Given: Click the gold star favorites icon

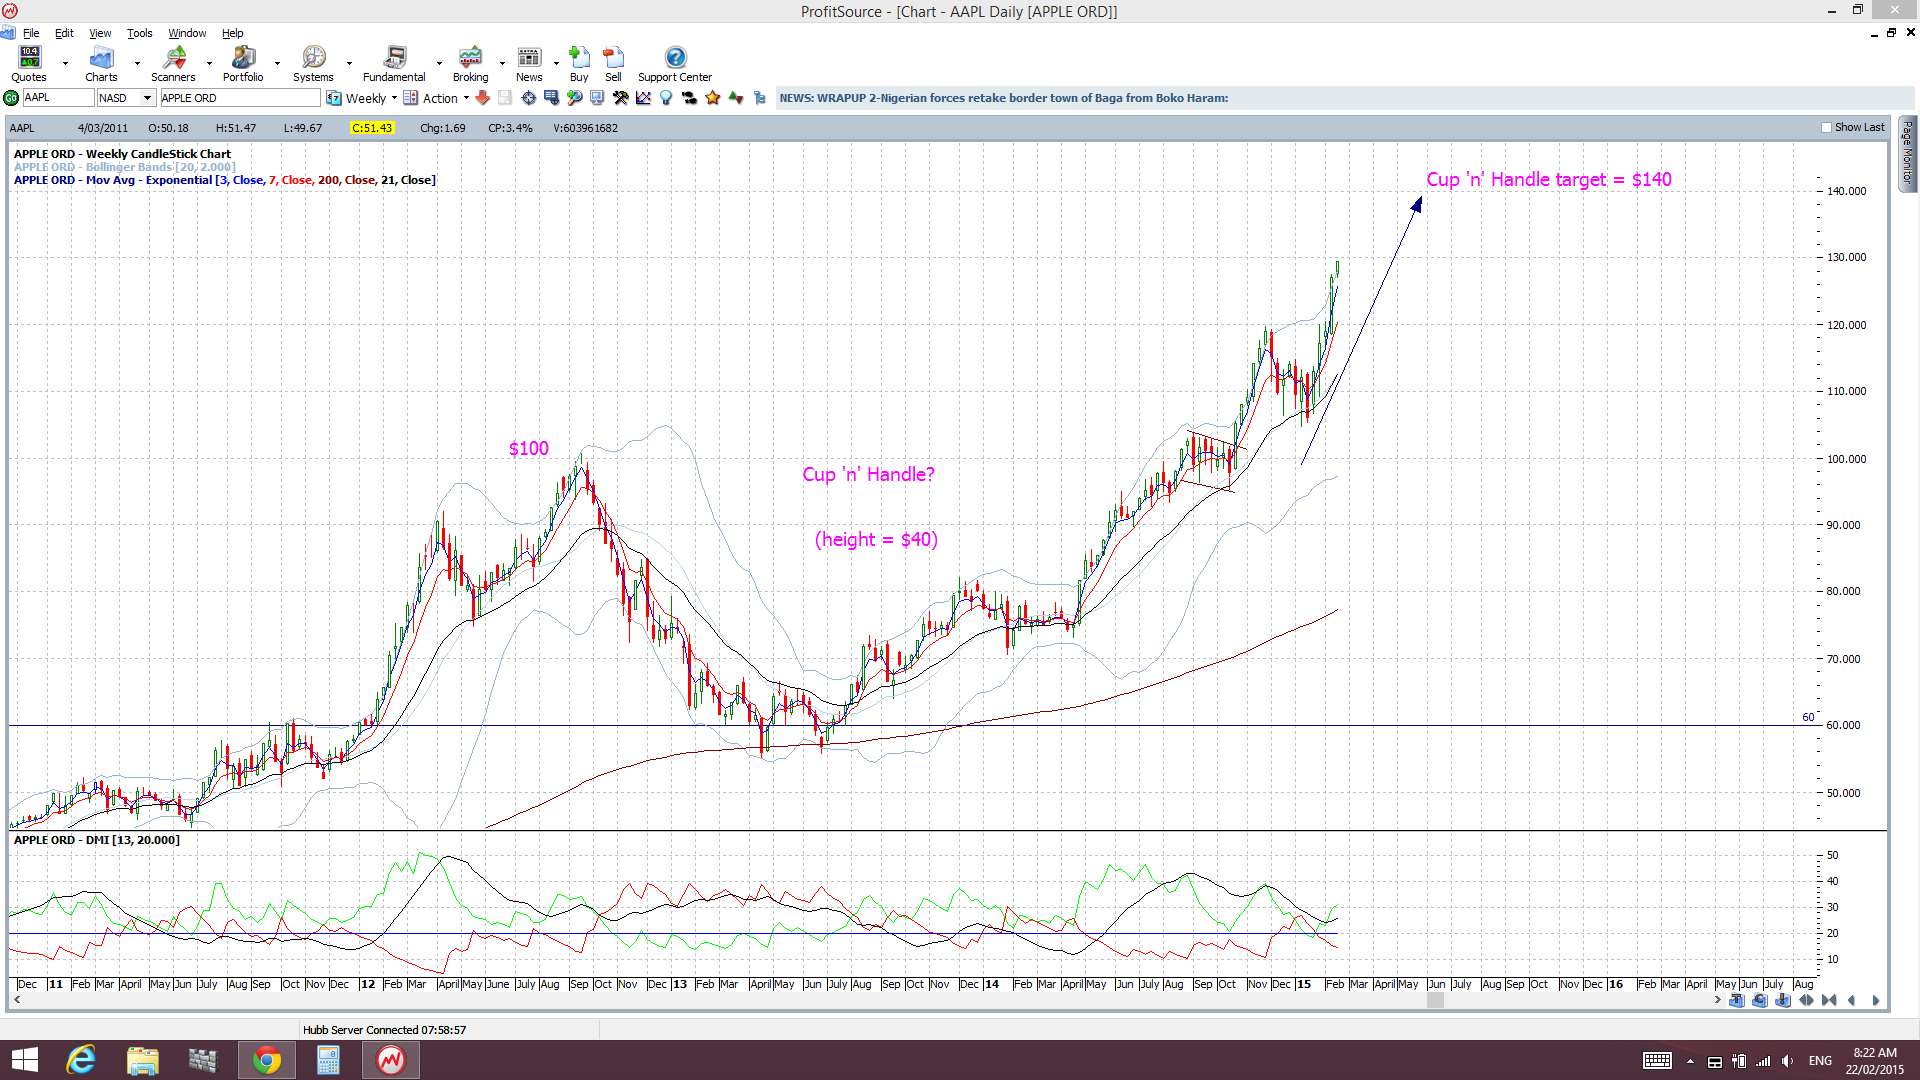Looking at the screenshot, I should tap(712, 98).
